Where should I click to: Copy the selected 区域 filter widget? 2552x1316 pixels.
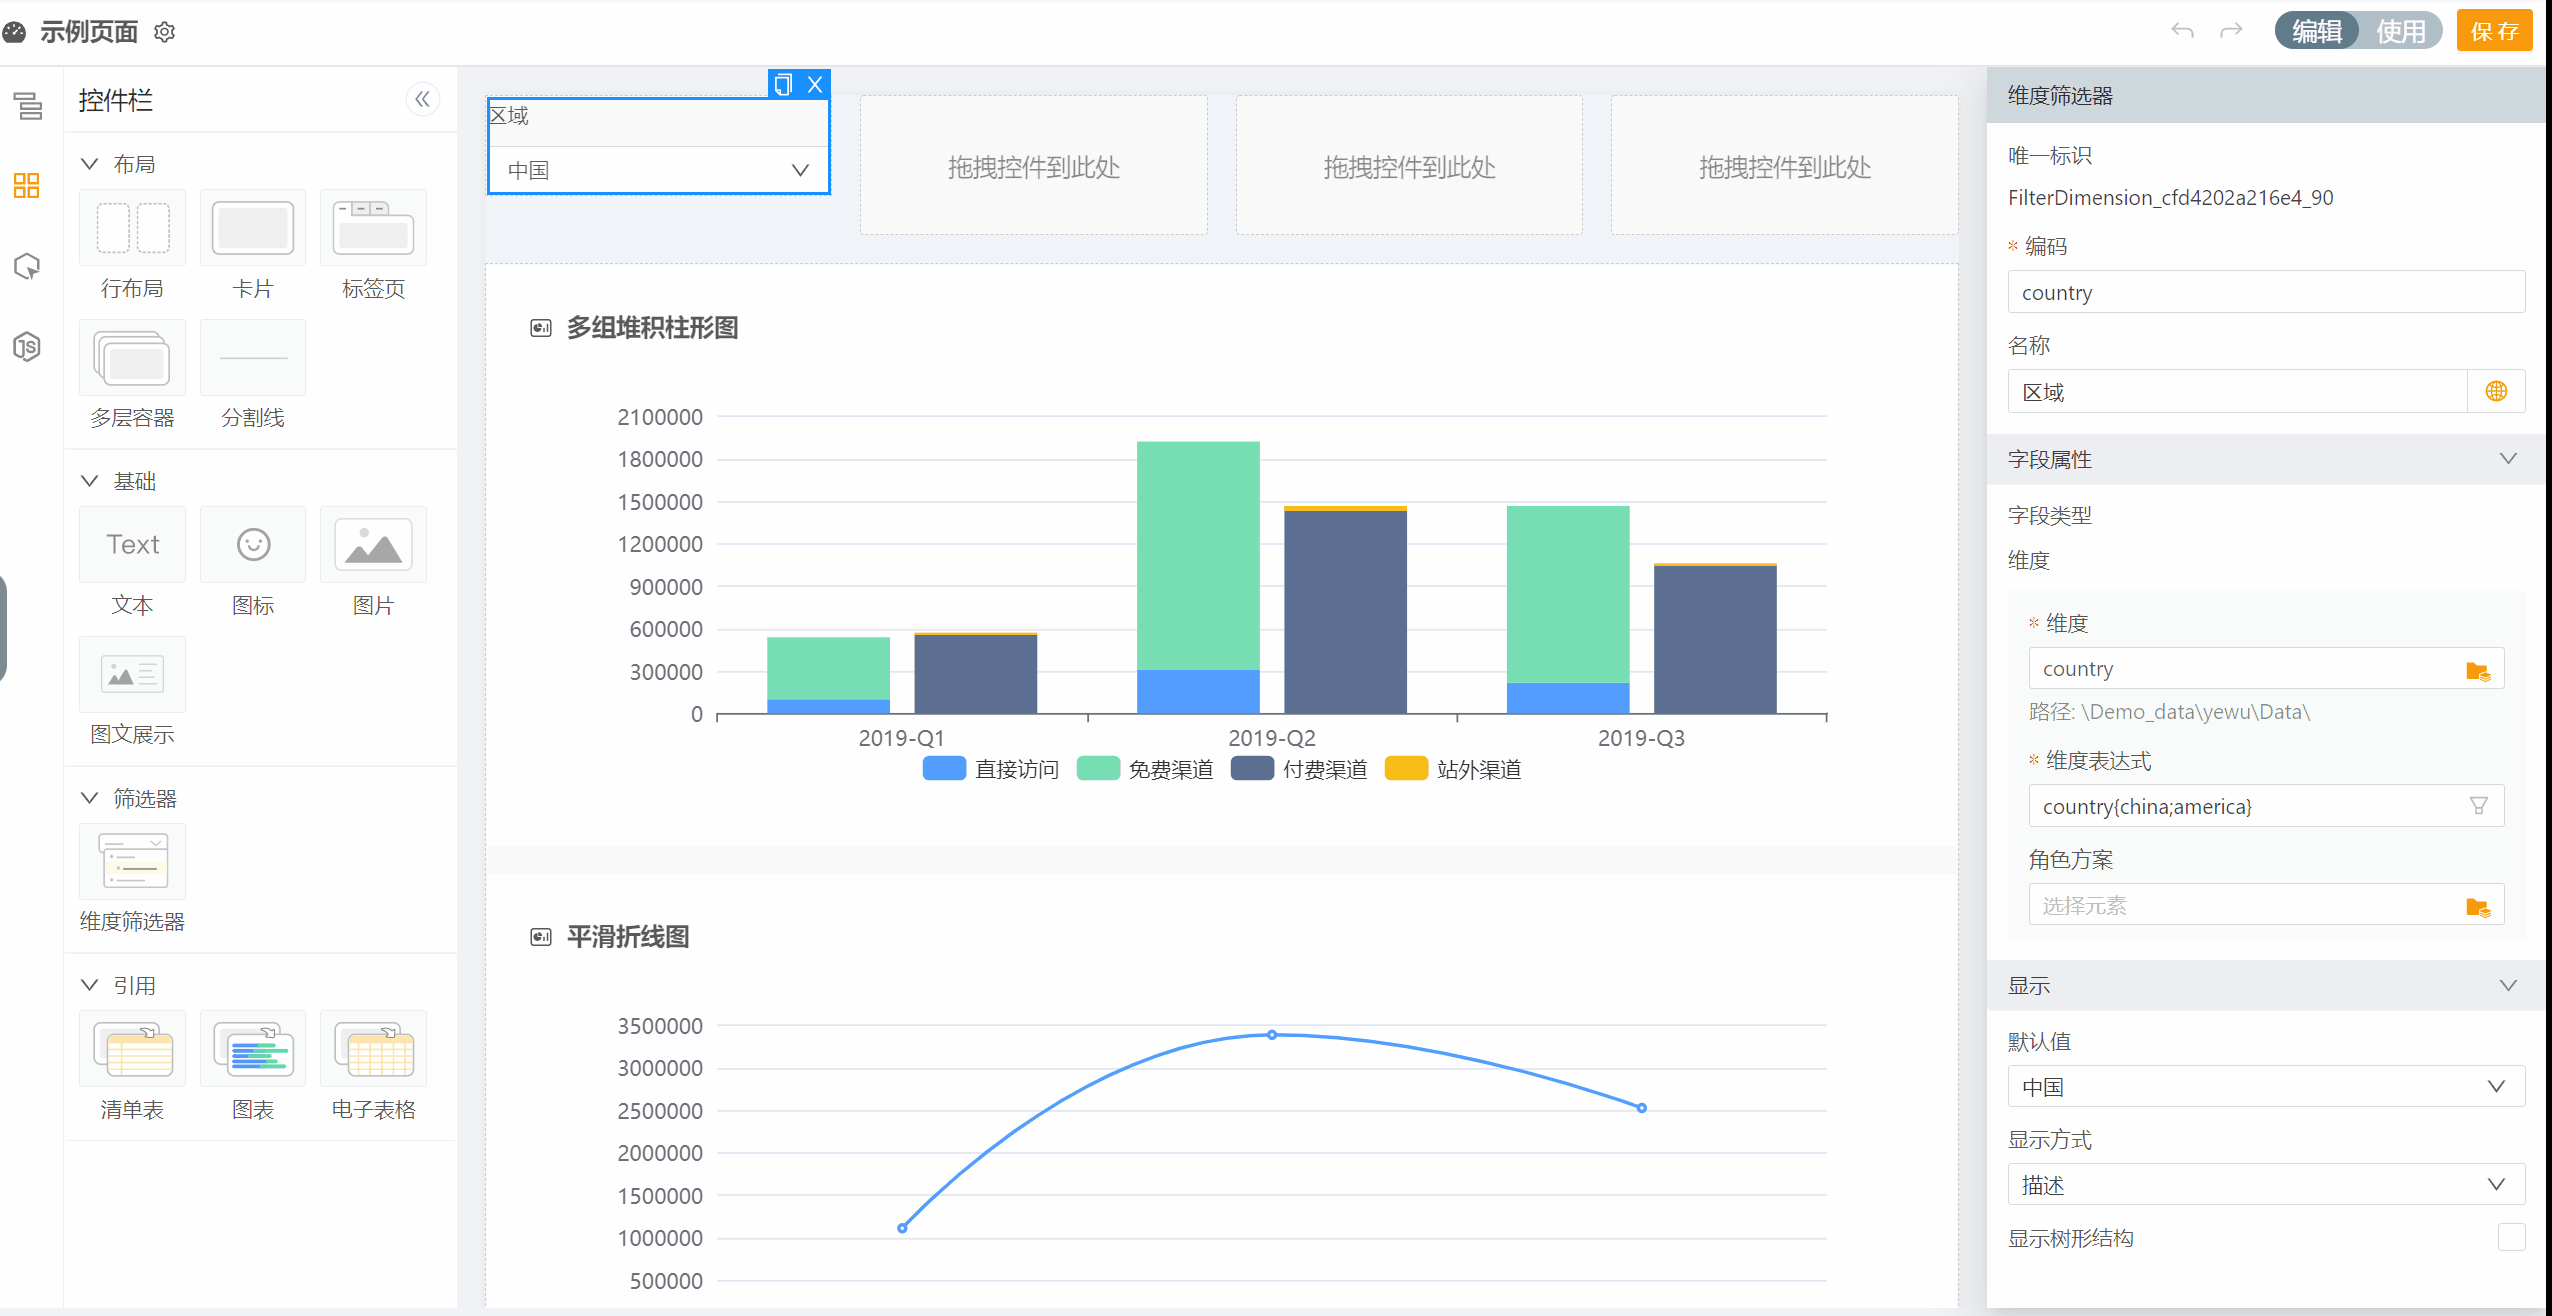coord(783,84)
